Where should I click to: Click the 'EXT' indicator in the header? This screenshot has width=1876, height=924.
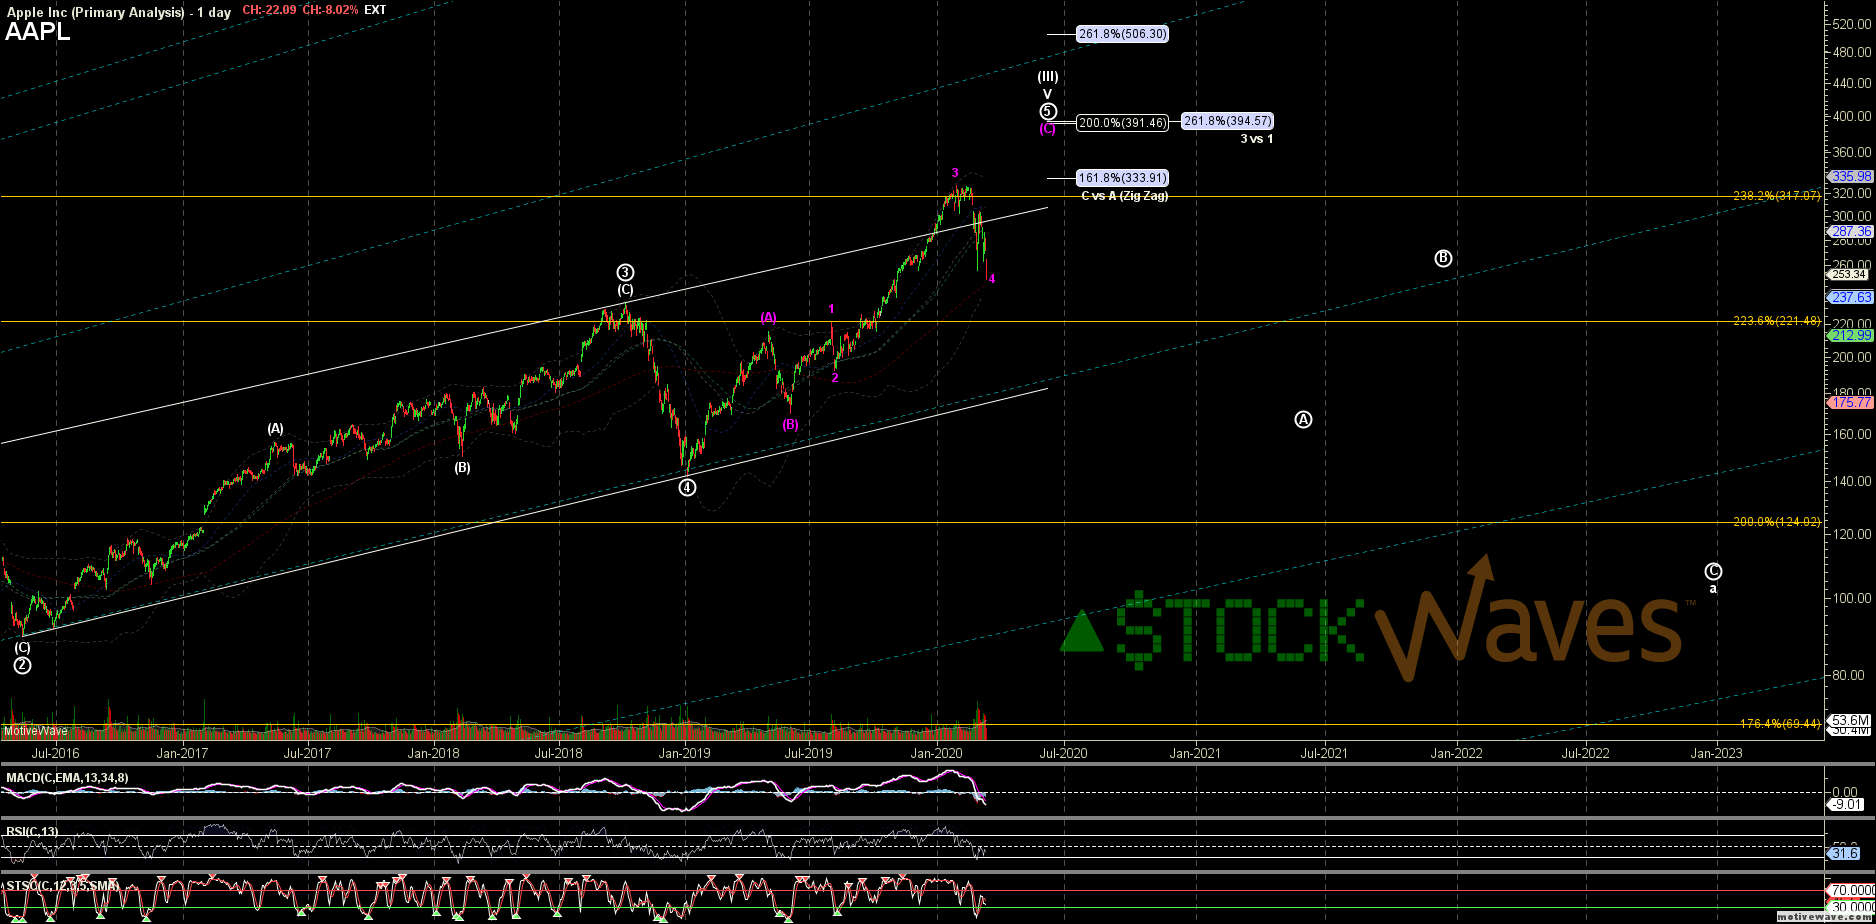click(375, 10)
